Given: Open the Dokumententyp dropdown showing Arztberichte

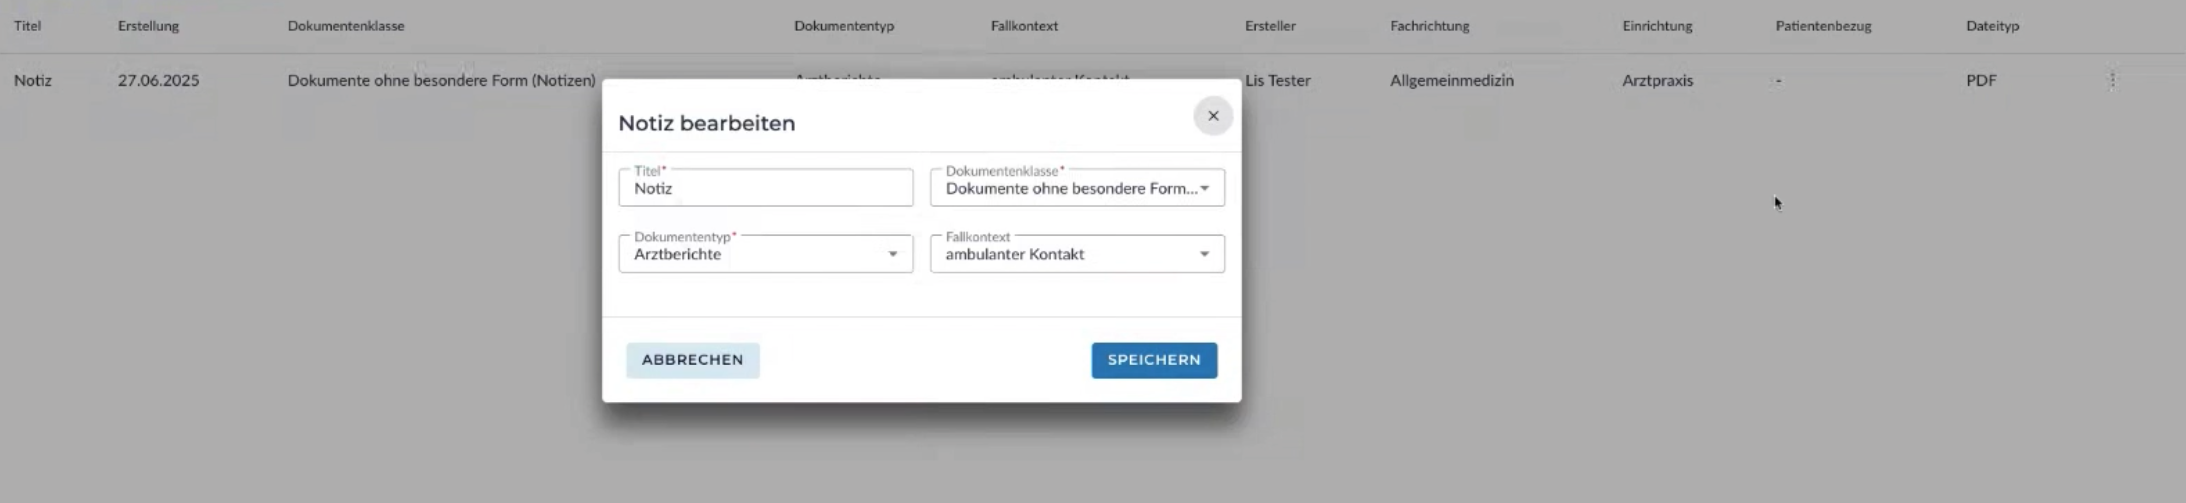Looking at the screenshot, I should tap(765, 254).
